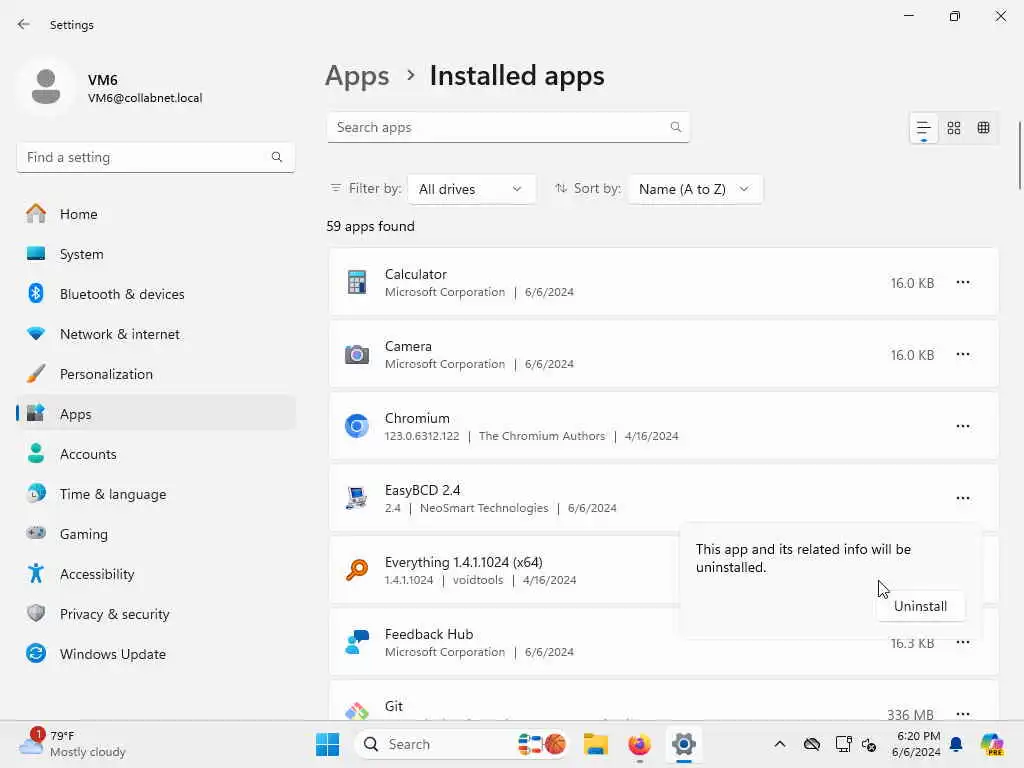Image resolution: width=1024 pixels, height=768 pixels.
Task: Open Time & language settings
Action: coord(156,494)
